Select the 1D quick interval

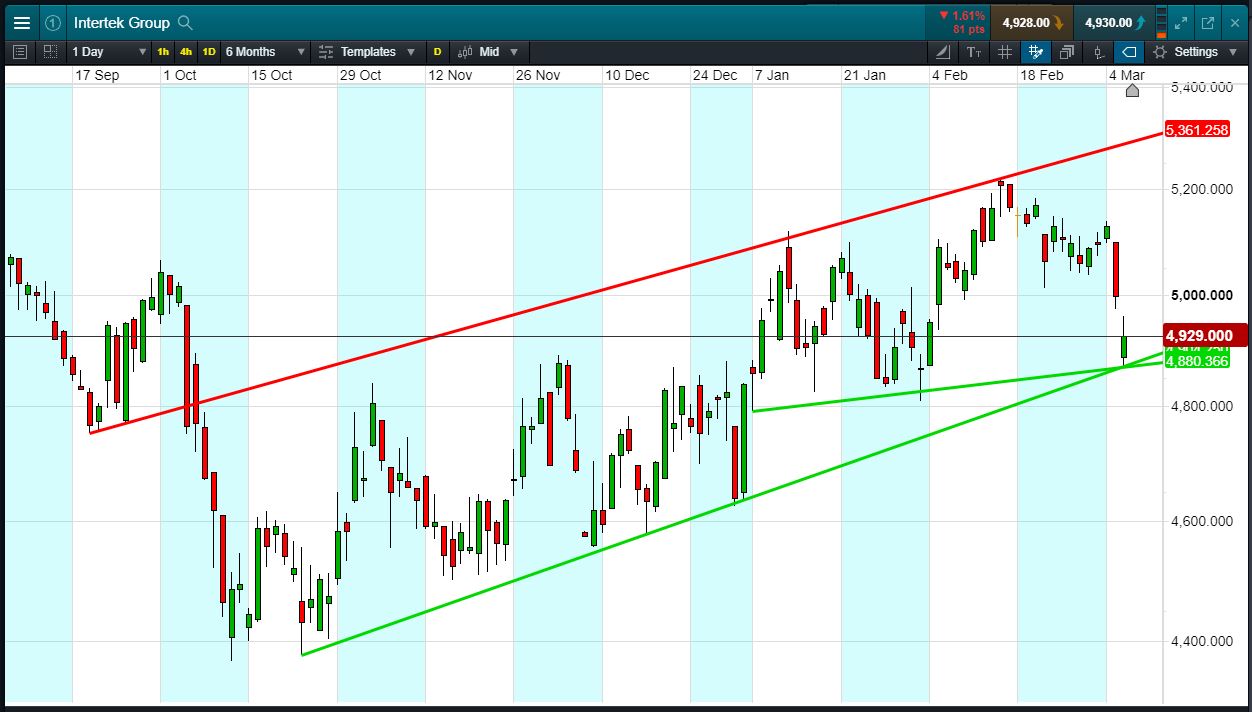click(x=209, y=52)
